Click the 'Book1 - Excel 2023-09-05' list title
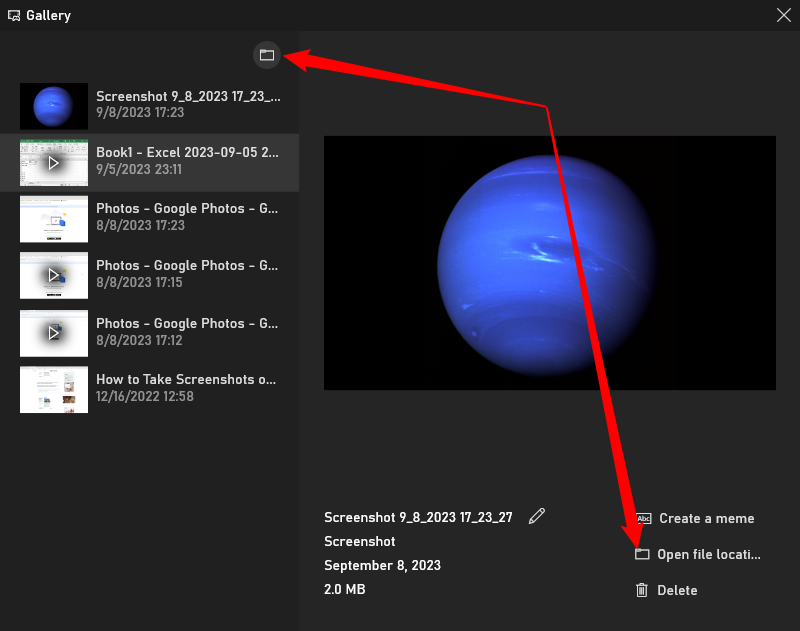800x631 pixels. pos(188,153)
